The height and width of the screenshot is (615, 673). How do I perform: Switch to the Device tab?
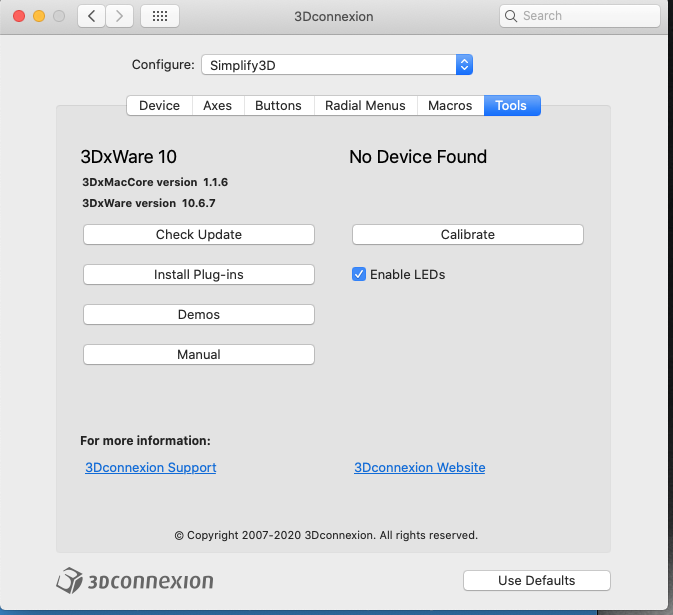click(159, 106)
